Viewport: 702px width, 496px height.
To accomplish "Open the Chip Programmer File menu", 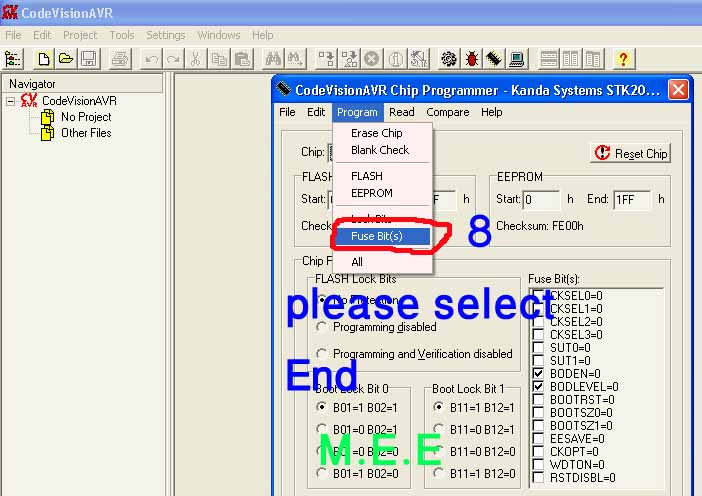I will pos(287,112).
